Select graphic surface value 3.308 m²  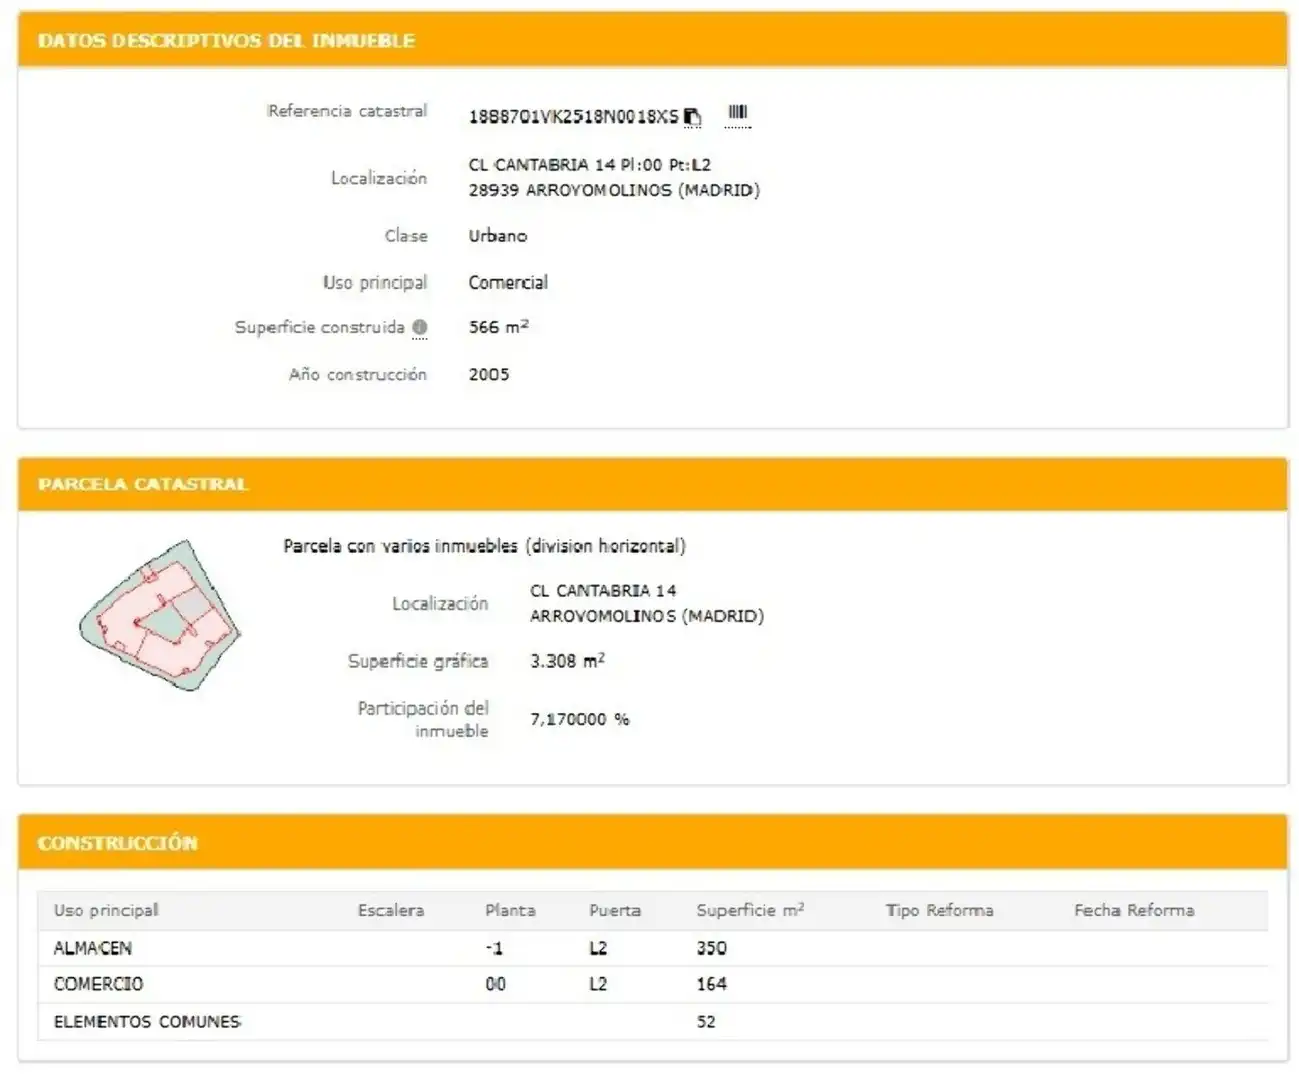[x=567, y=661]
